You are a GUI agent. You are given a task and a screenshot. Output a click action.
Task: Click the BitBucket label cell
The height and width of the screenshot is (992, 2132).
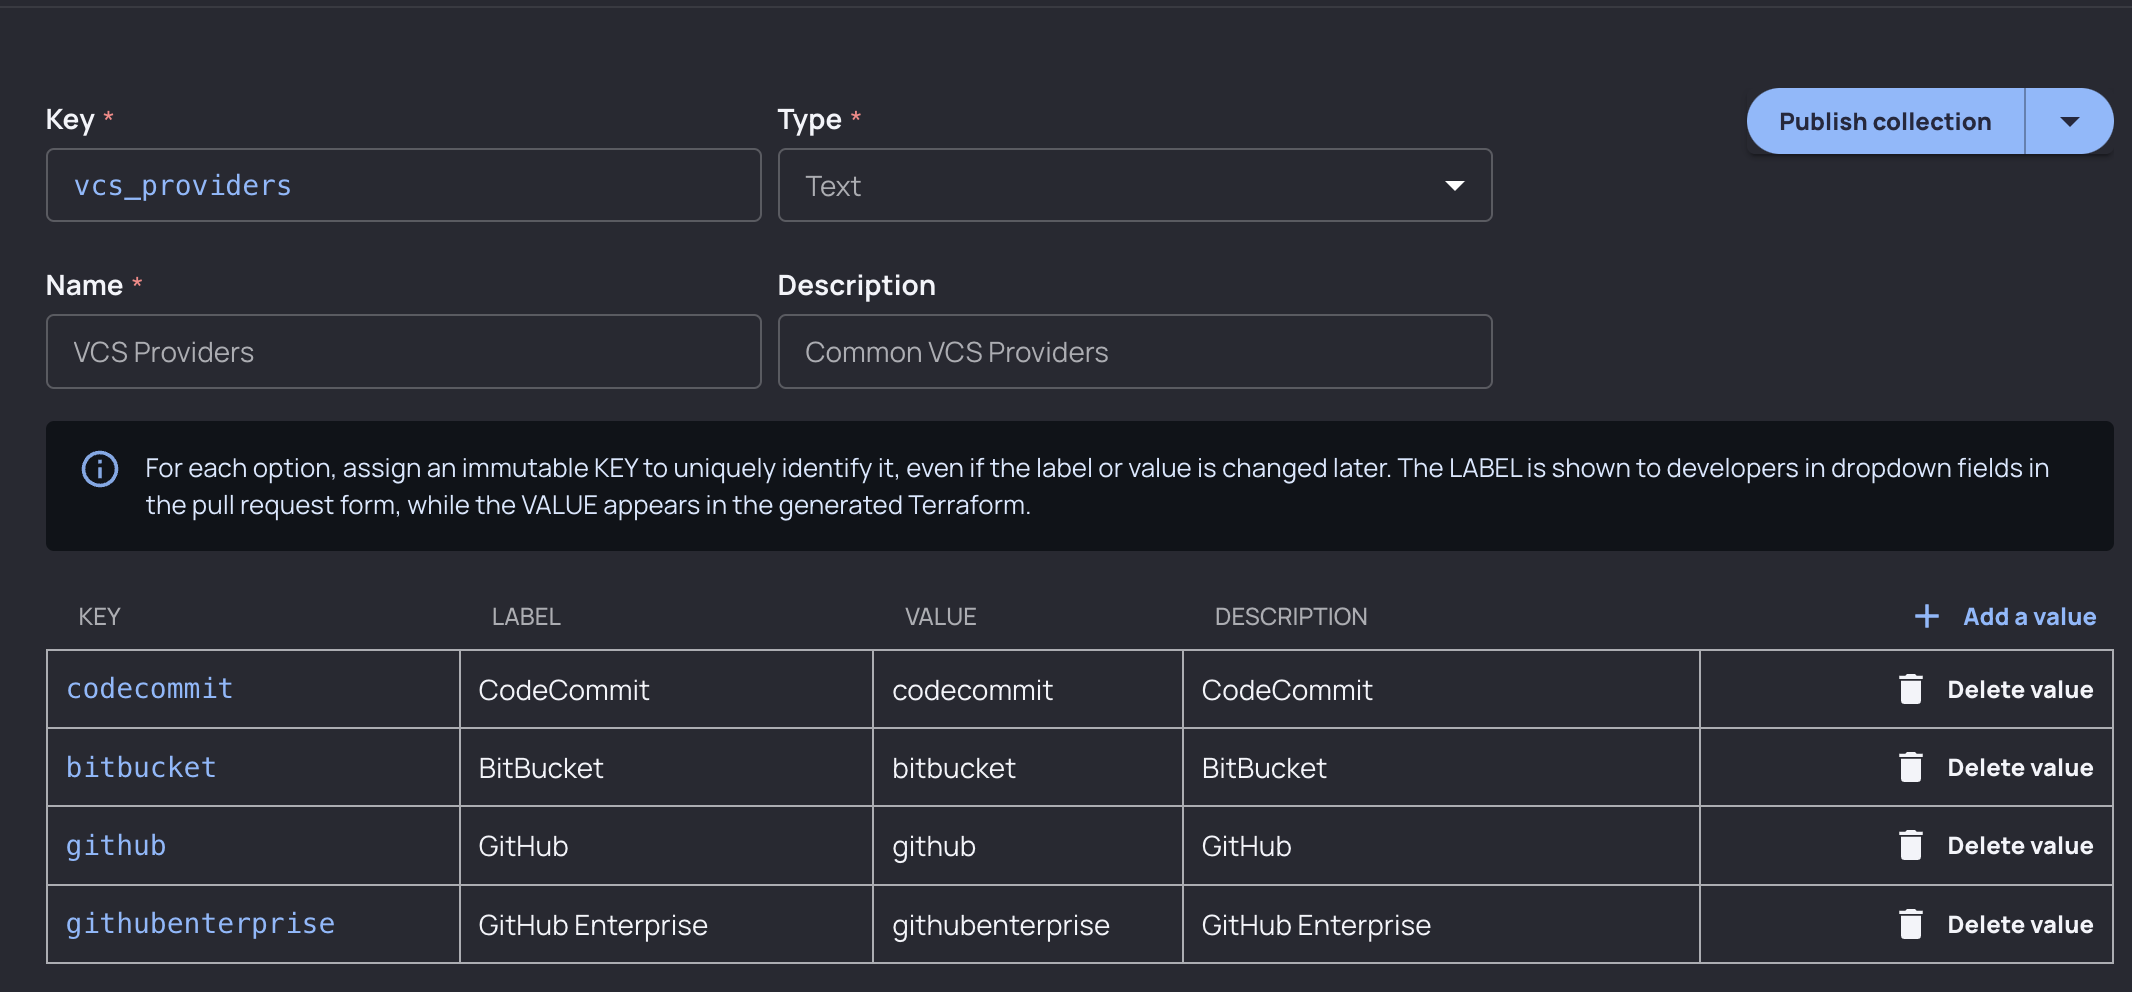[666, 767]
